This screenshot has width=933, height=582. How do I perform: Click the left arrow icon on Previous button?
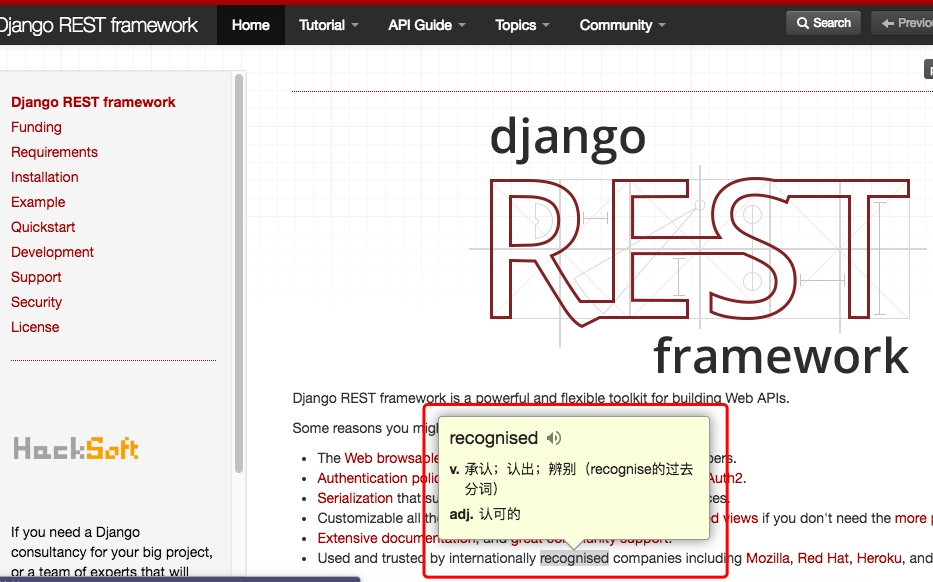tap(888, 23)
